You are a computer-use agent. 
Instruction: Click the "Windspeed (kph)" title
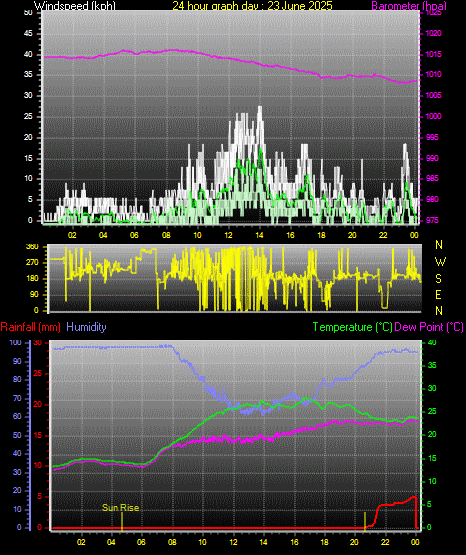pyautogui.click(x=75, y=6)
